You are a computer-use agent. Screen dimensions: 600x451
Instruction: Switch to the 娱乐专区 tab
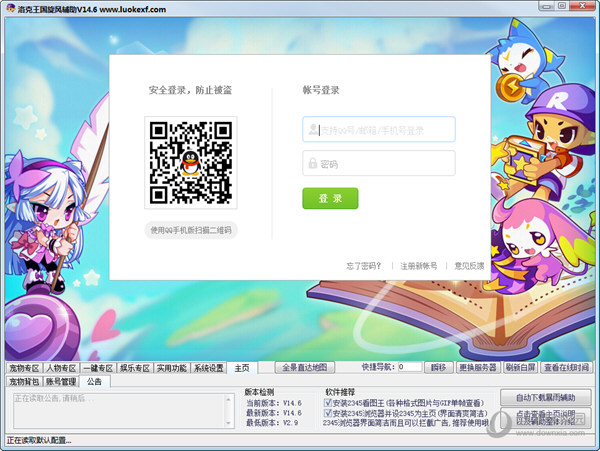click(x=135, y=368)
